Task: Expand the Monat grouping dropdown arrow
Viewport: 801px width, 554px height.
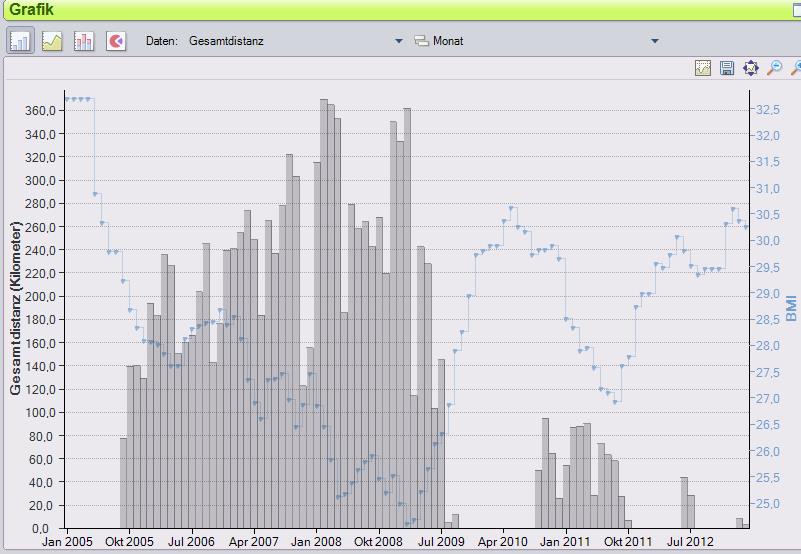Action: (655, 41)
